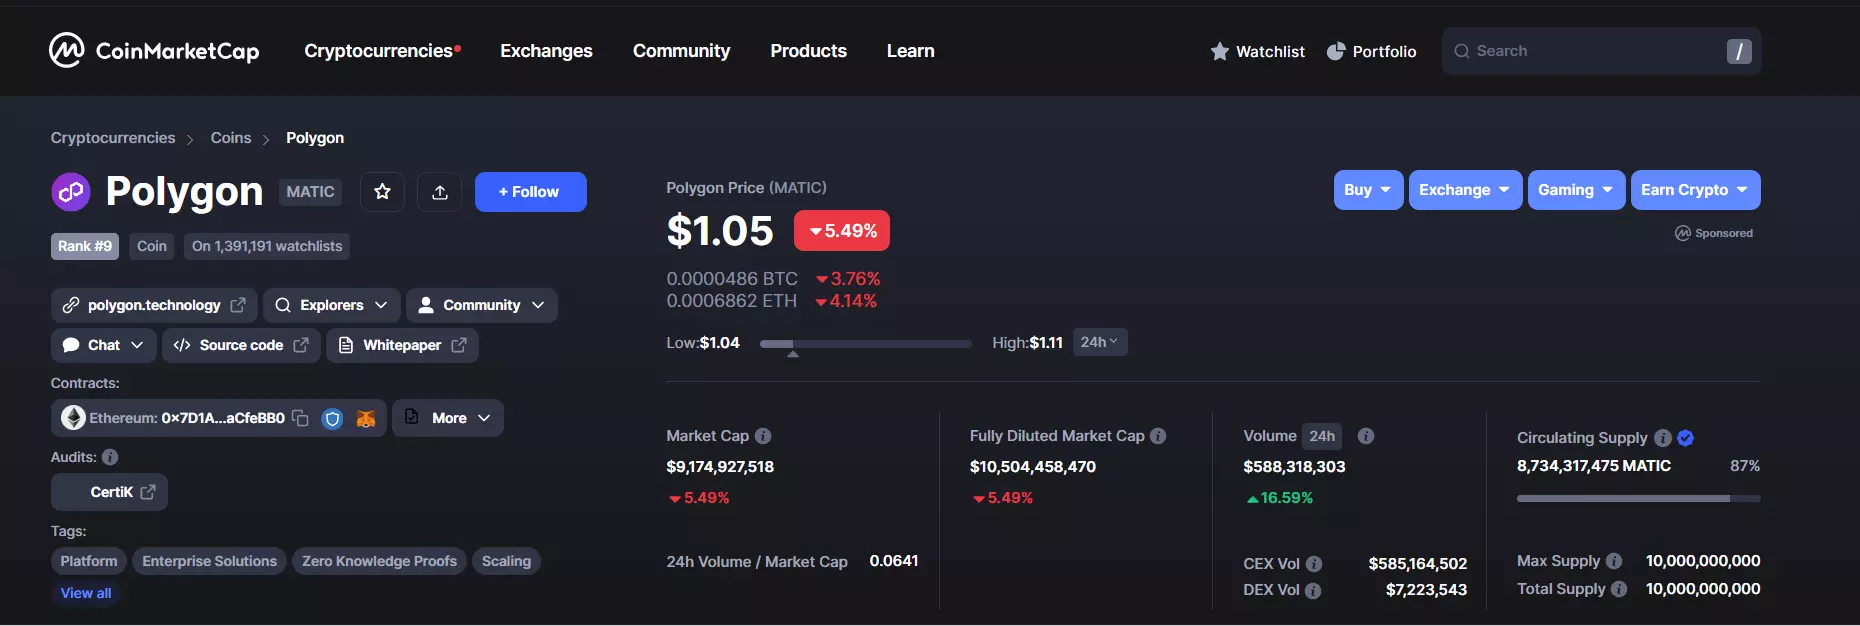
Task: Open the Whitepaper link
Action: (402, 345)
